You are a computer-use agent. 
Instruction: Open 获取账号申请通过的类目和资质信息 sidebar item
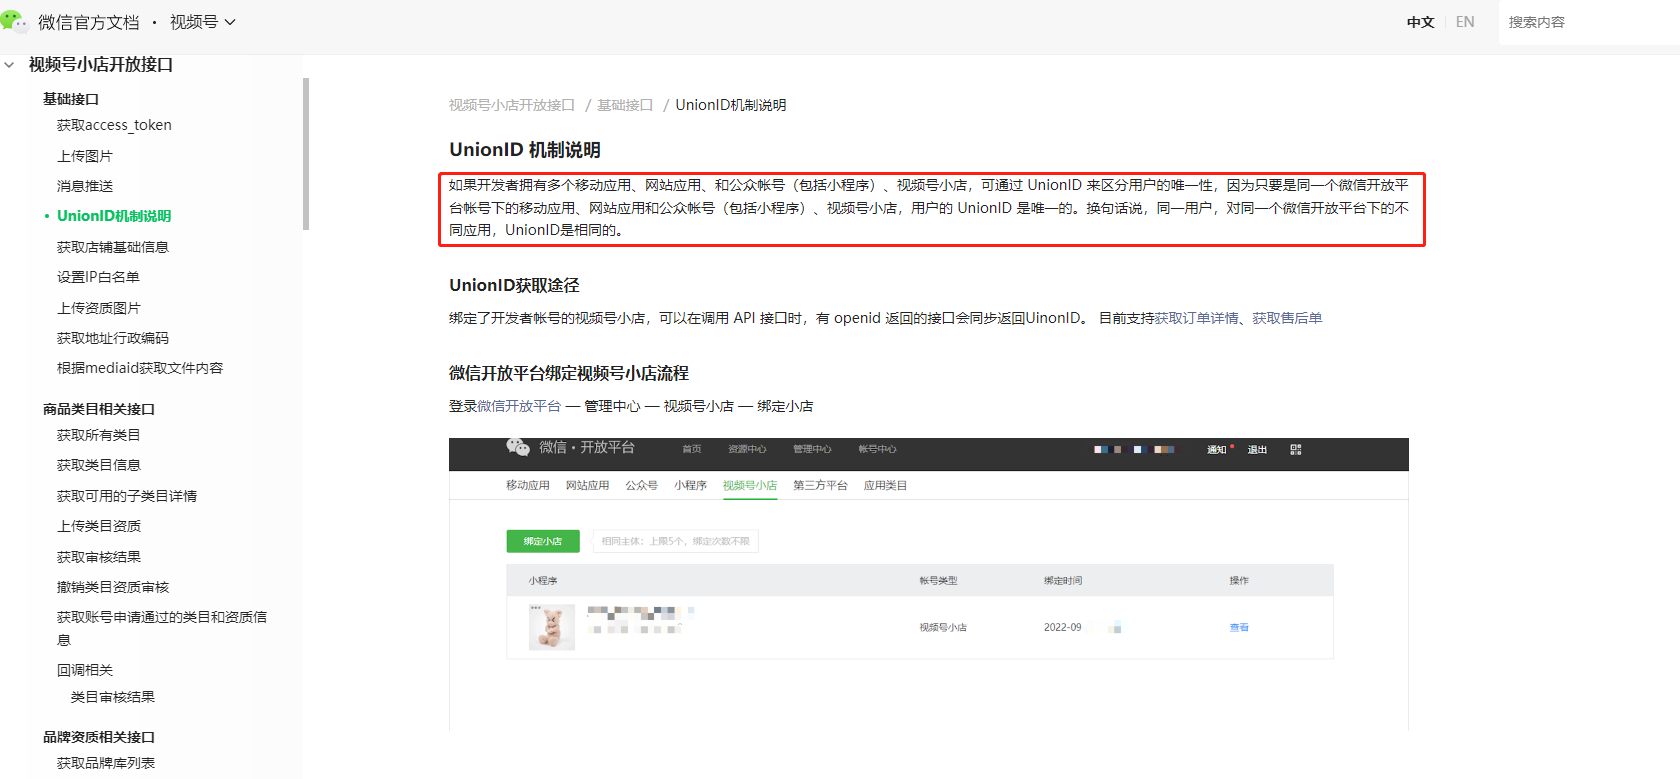[x=162, y=628]
